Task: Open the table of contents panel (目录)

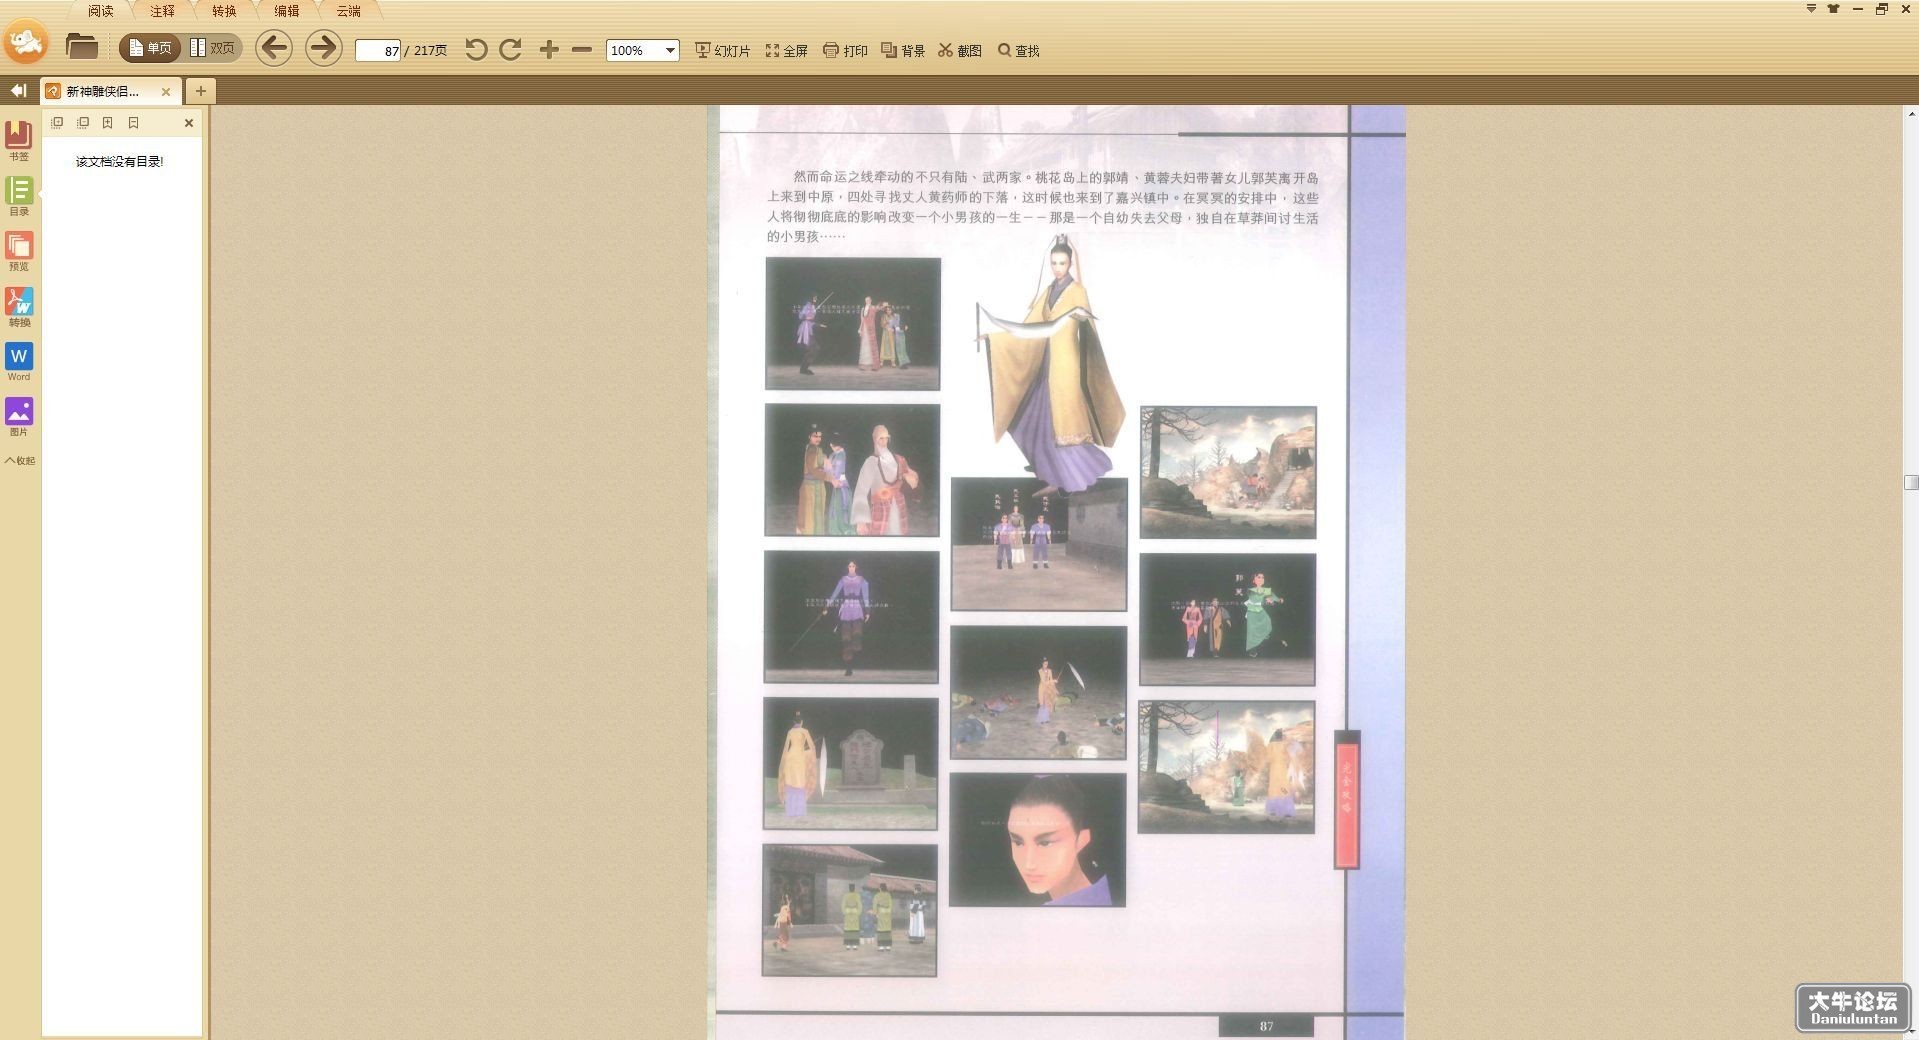Action: 19,196
